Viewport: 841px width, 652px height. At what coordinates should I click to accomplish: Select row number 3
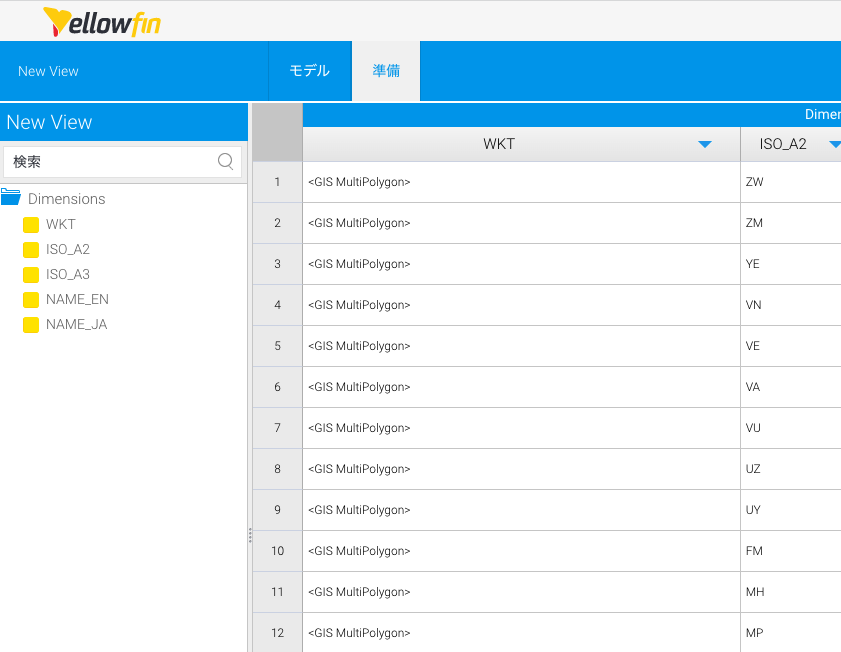[x=277, y=264]
